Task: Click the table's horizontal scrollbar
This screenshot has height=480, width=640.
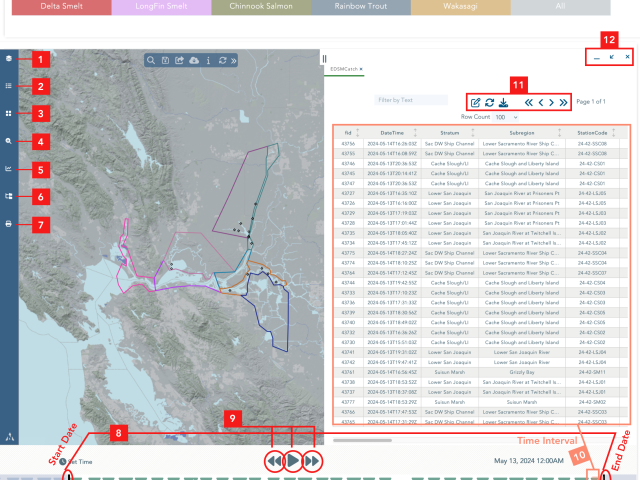Action: point(362,440)
